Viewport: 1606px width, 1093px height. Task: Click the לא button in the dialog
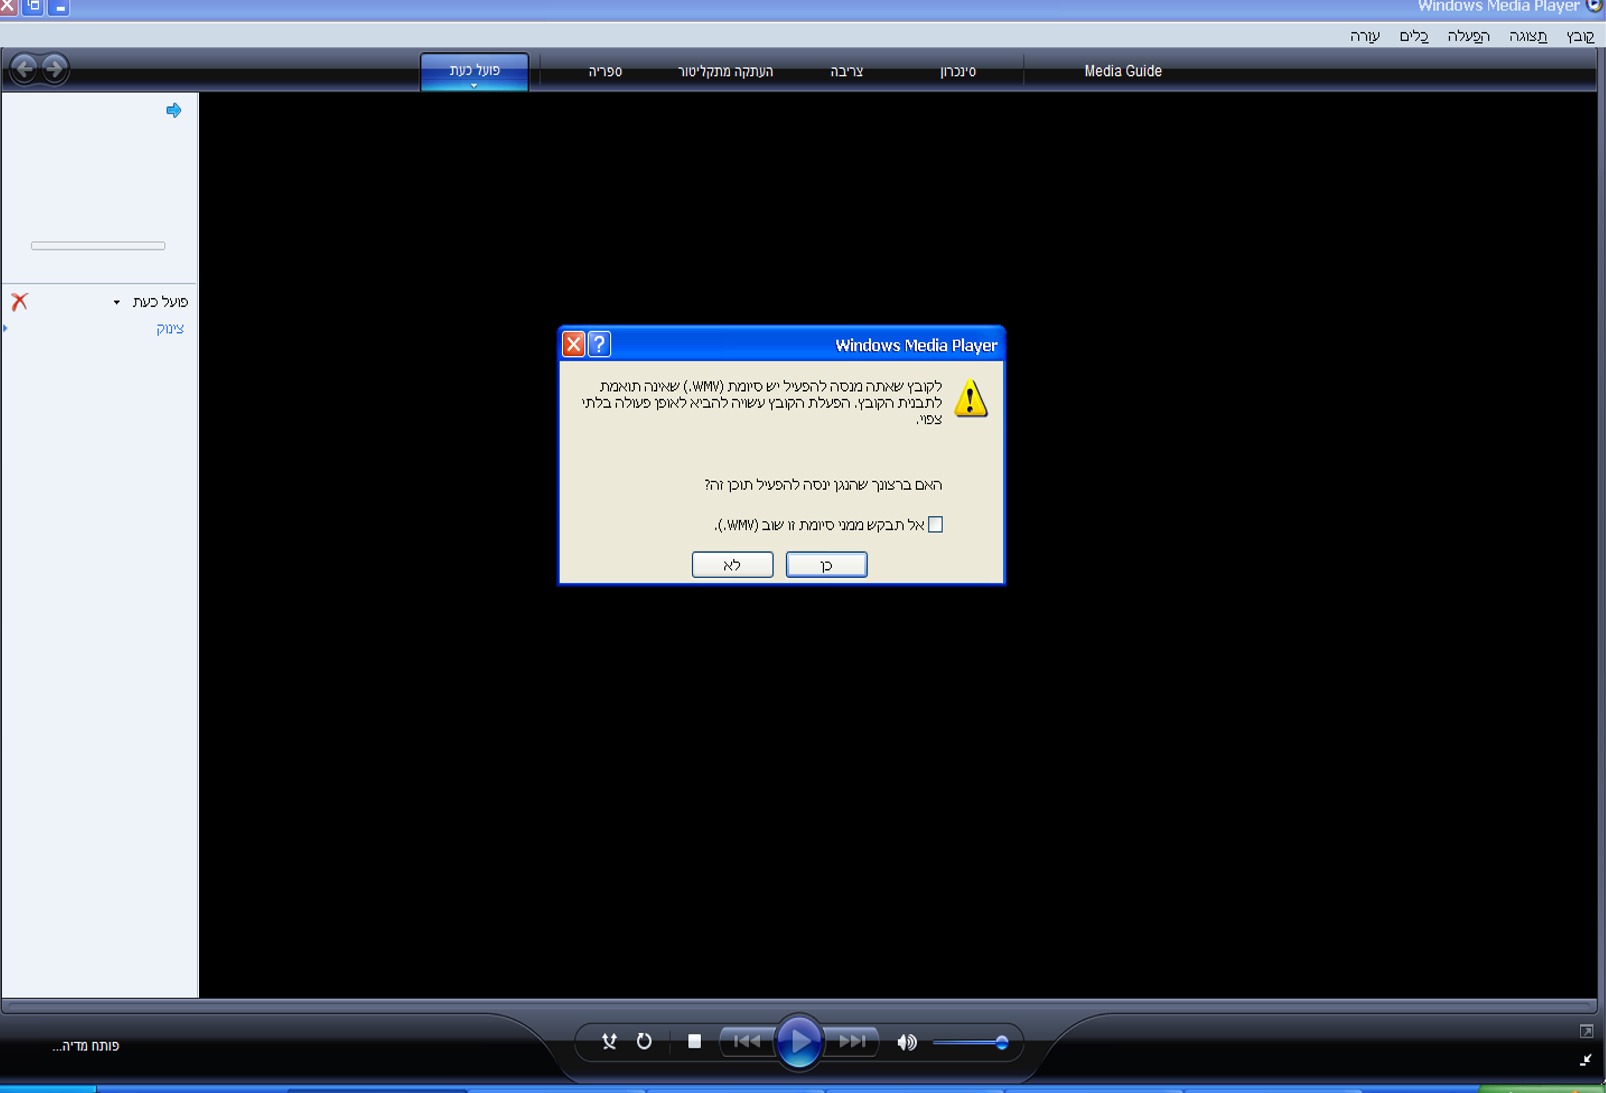coord(732,565)
